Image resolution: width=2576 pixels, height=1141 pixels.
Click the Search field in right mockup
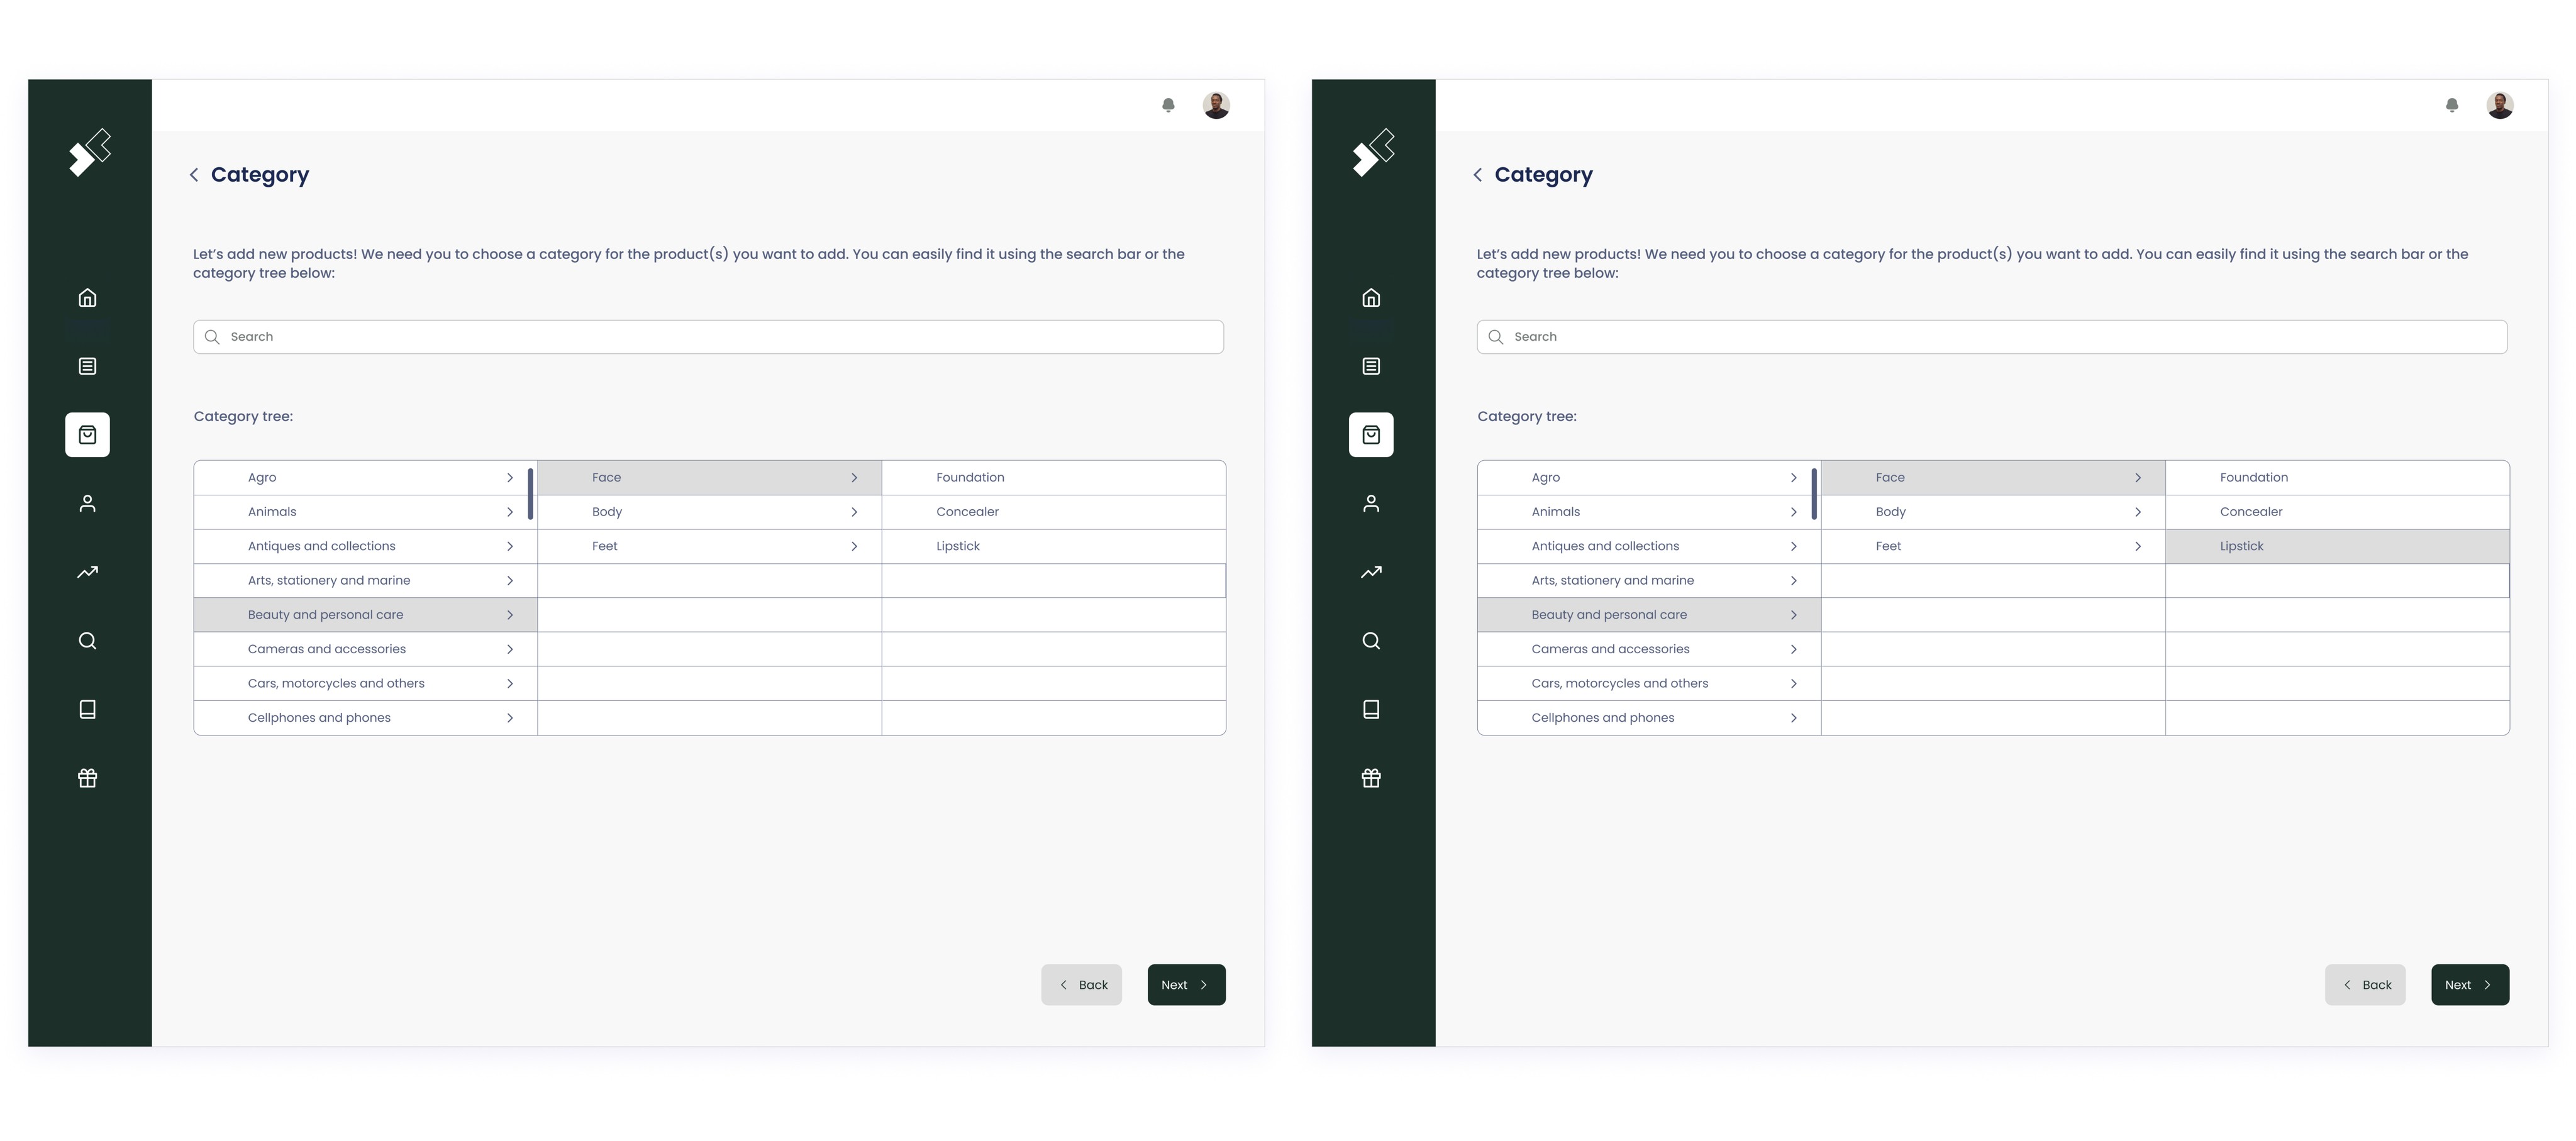click(1992, 337)
